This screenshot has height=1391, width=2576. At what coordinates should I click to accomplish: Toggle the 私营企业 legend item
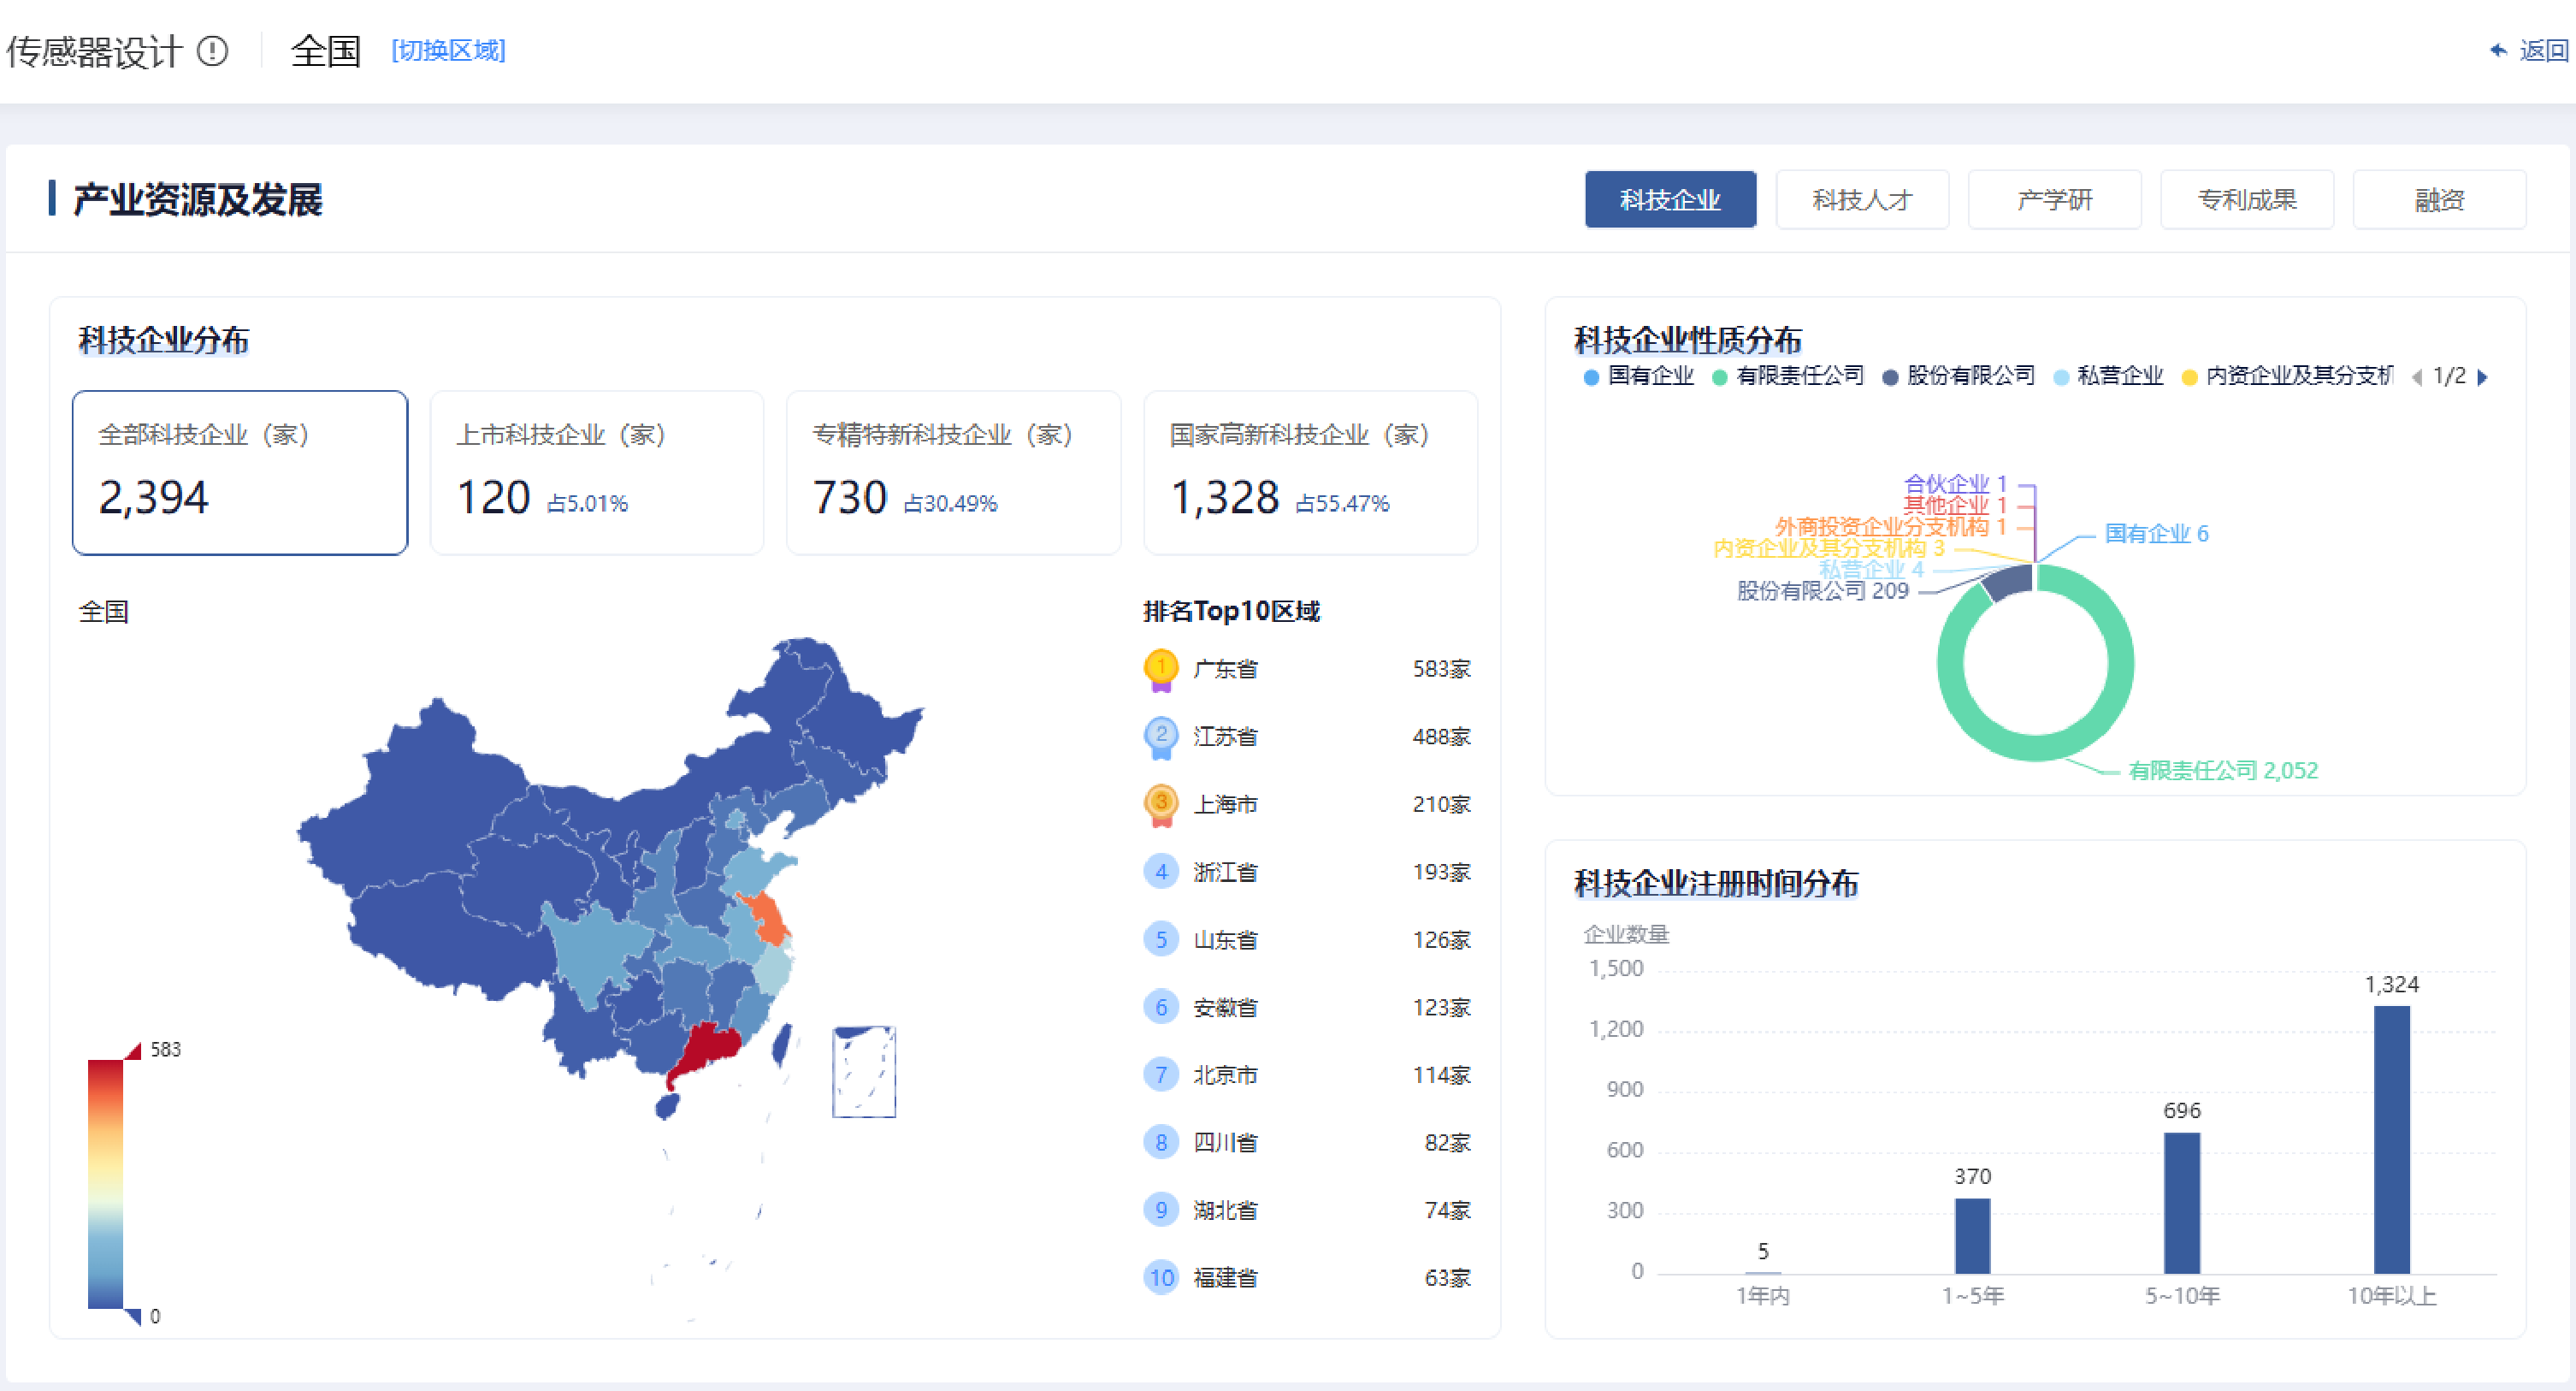pos(2108,377)
